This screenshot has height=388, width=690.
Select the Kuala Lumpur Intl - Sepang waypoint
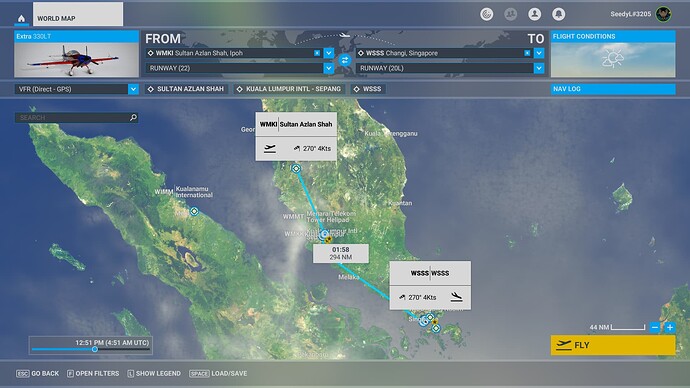tap(289, 89)
